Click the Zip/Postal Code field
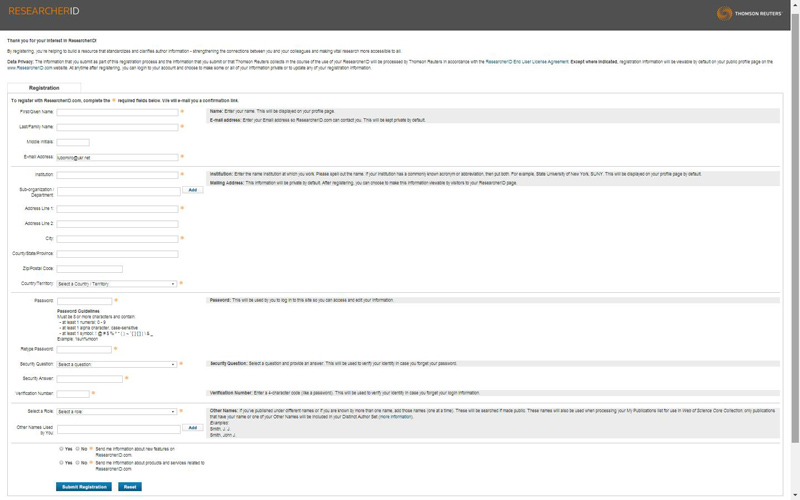This screenshot has width=800, height=500. point(89,269)
